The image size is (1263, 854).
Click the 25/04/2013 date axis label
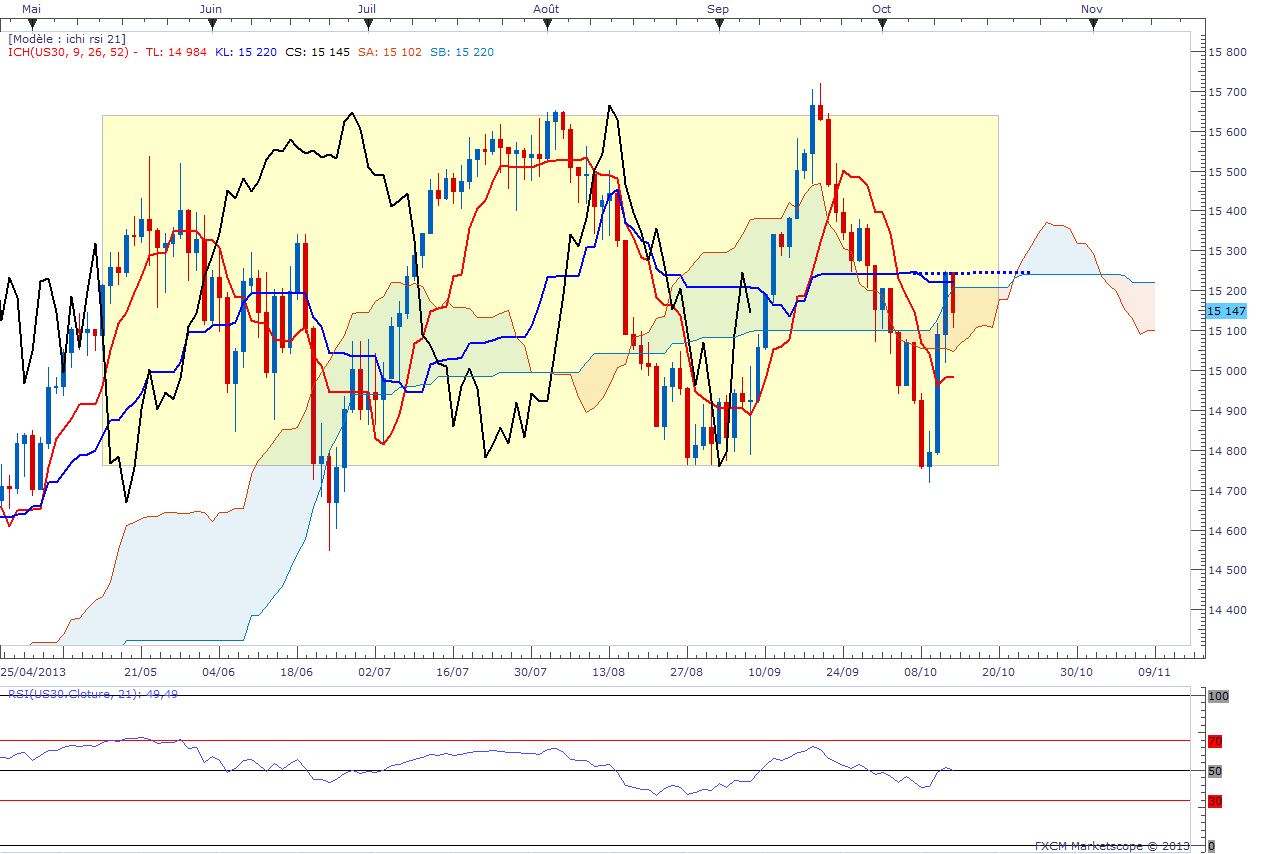(32, 672)
